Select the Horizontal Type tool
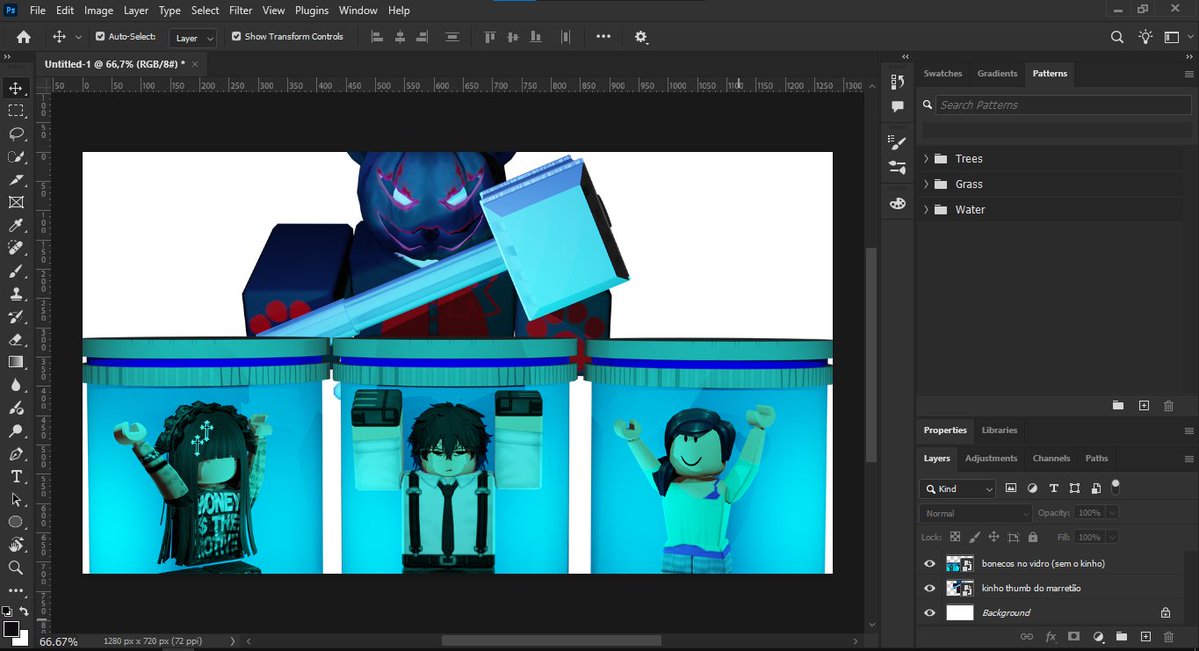1199x651 pixels. (x=16, y=477)
